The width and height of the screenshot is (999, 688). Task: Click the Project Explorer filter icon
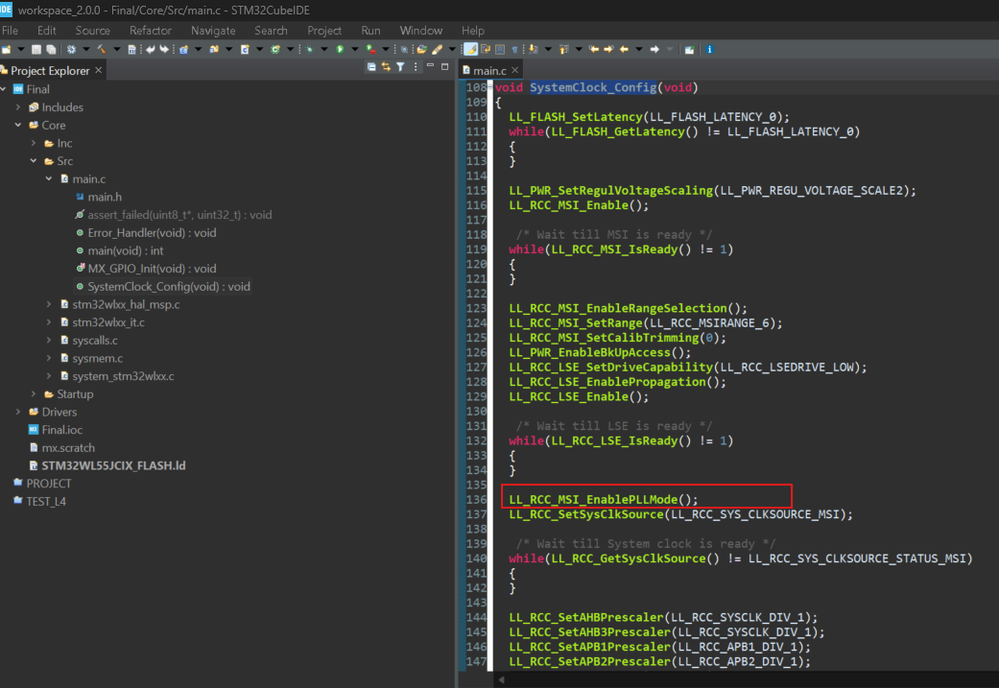tap(400, 68)
